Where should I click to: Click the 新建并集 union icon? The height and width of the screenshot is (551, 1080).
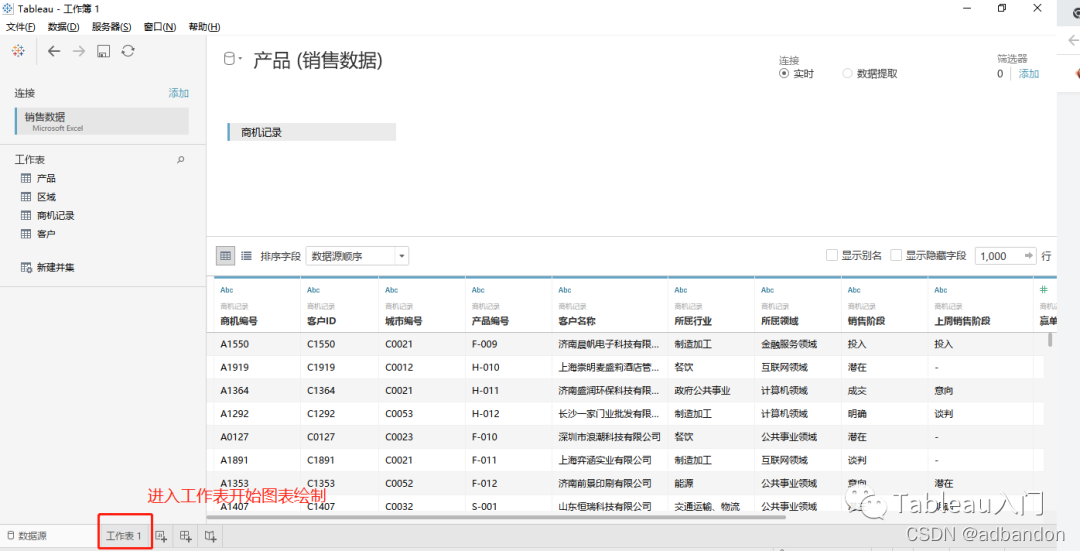click(x=26, y=267)
